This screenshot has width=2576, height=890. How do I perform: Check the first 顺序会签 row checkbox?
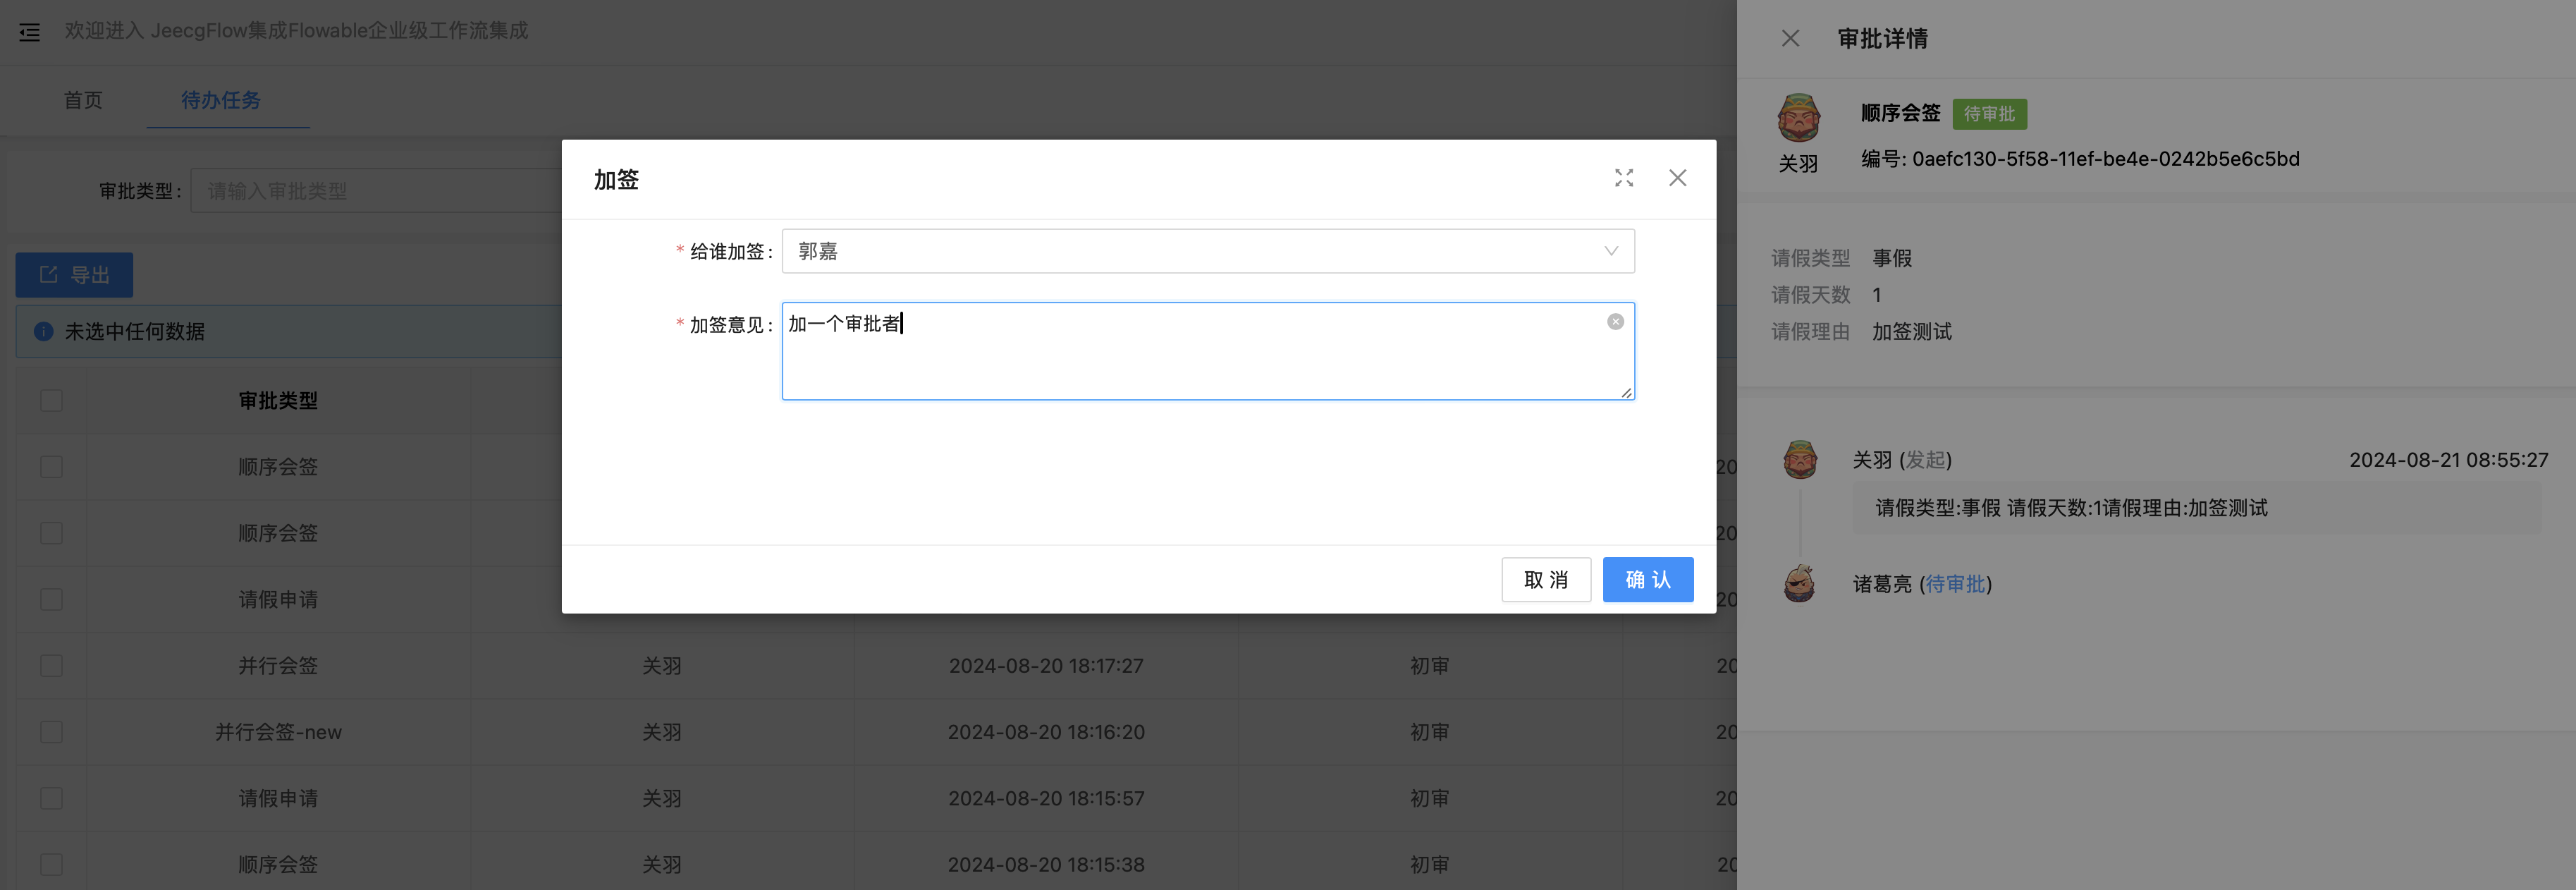click(x=51, y=467)
